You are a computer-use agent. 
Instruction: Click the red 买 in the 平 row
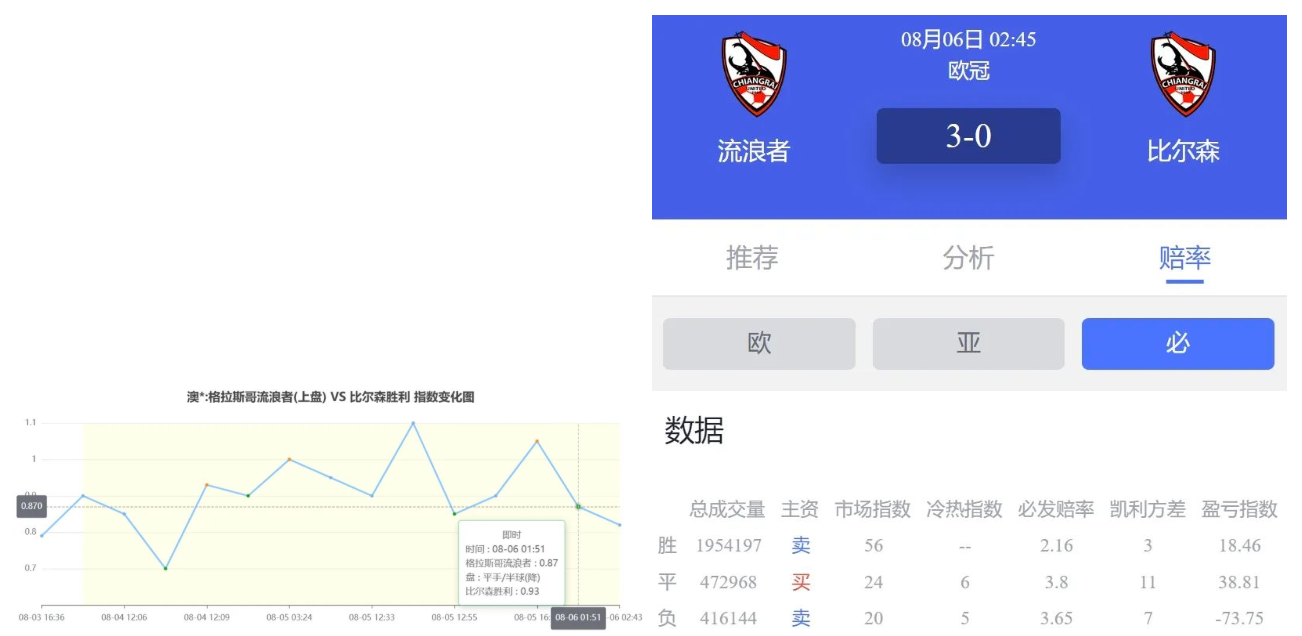point(800,582)
